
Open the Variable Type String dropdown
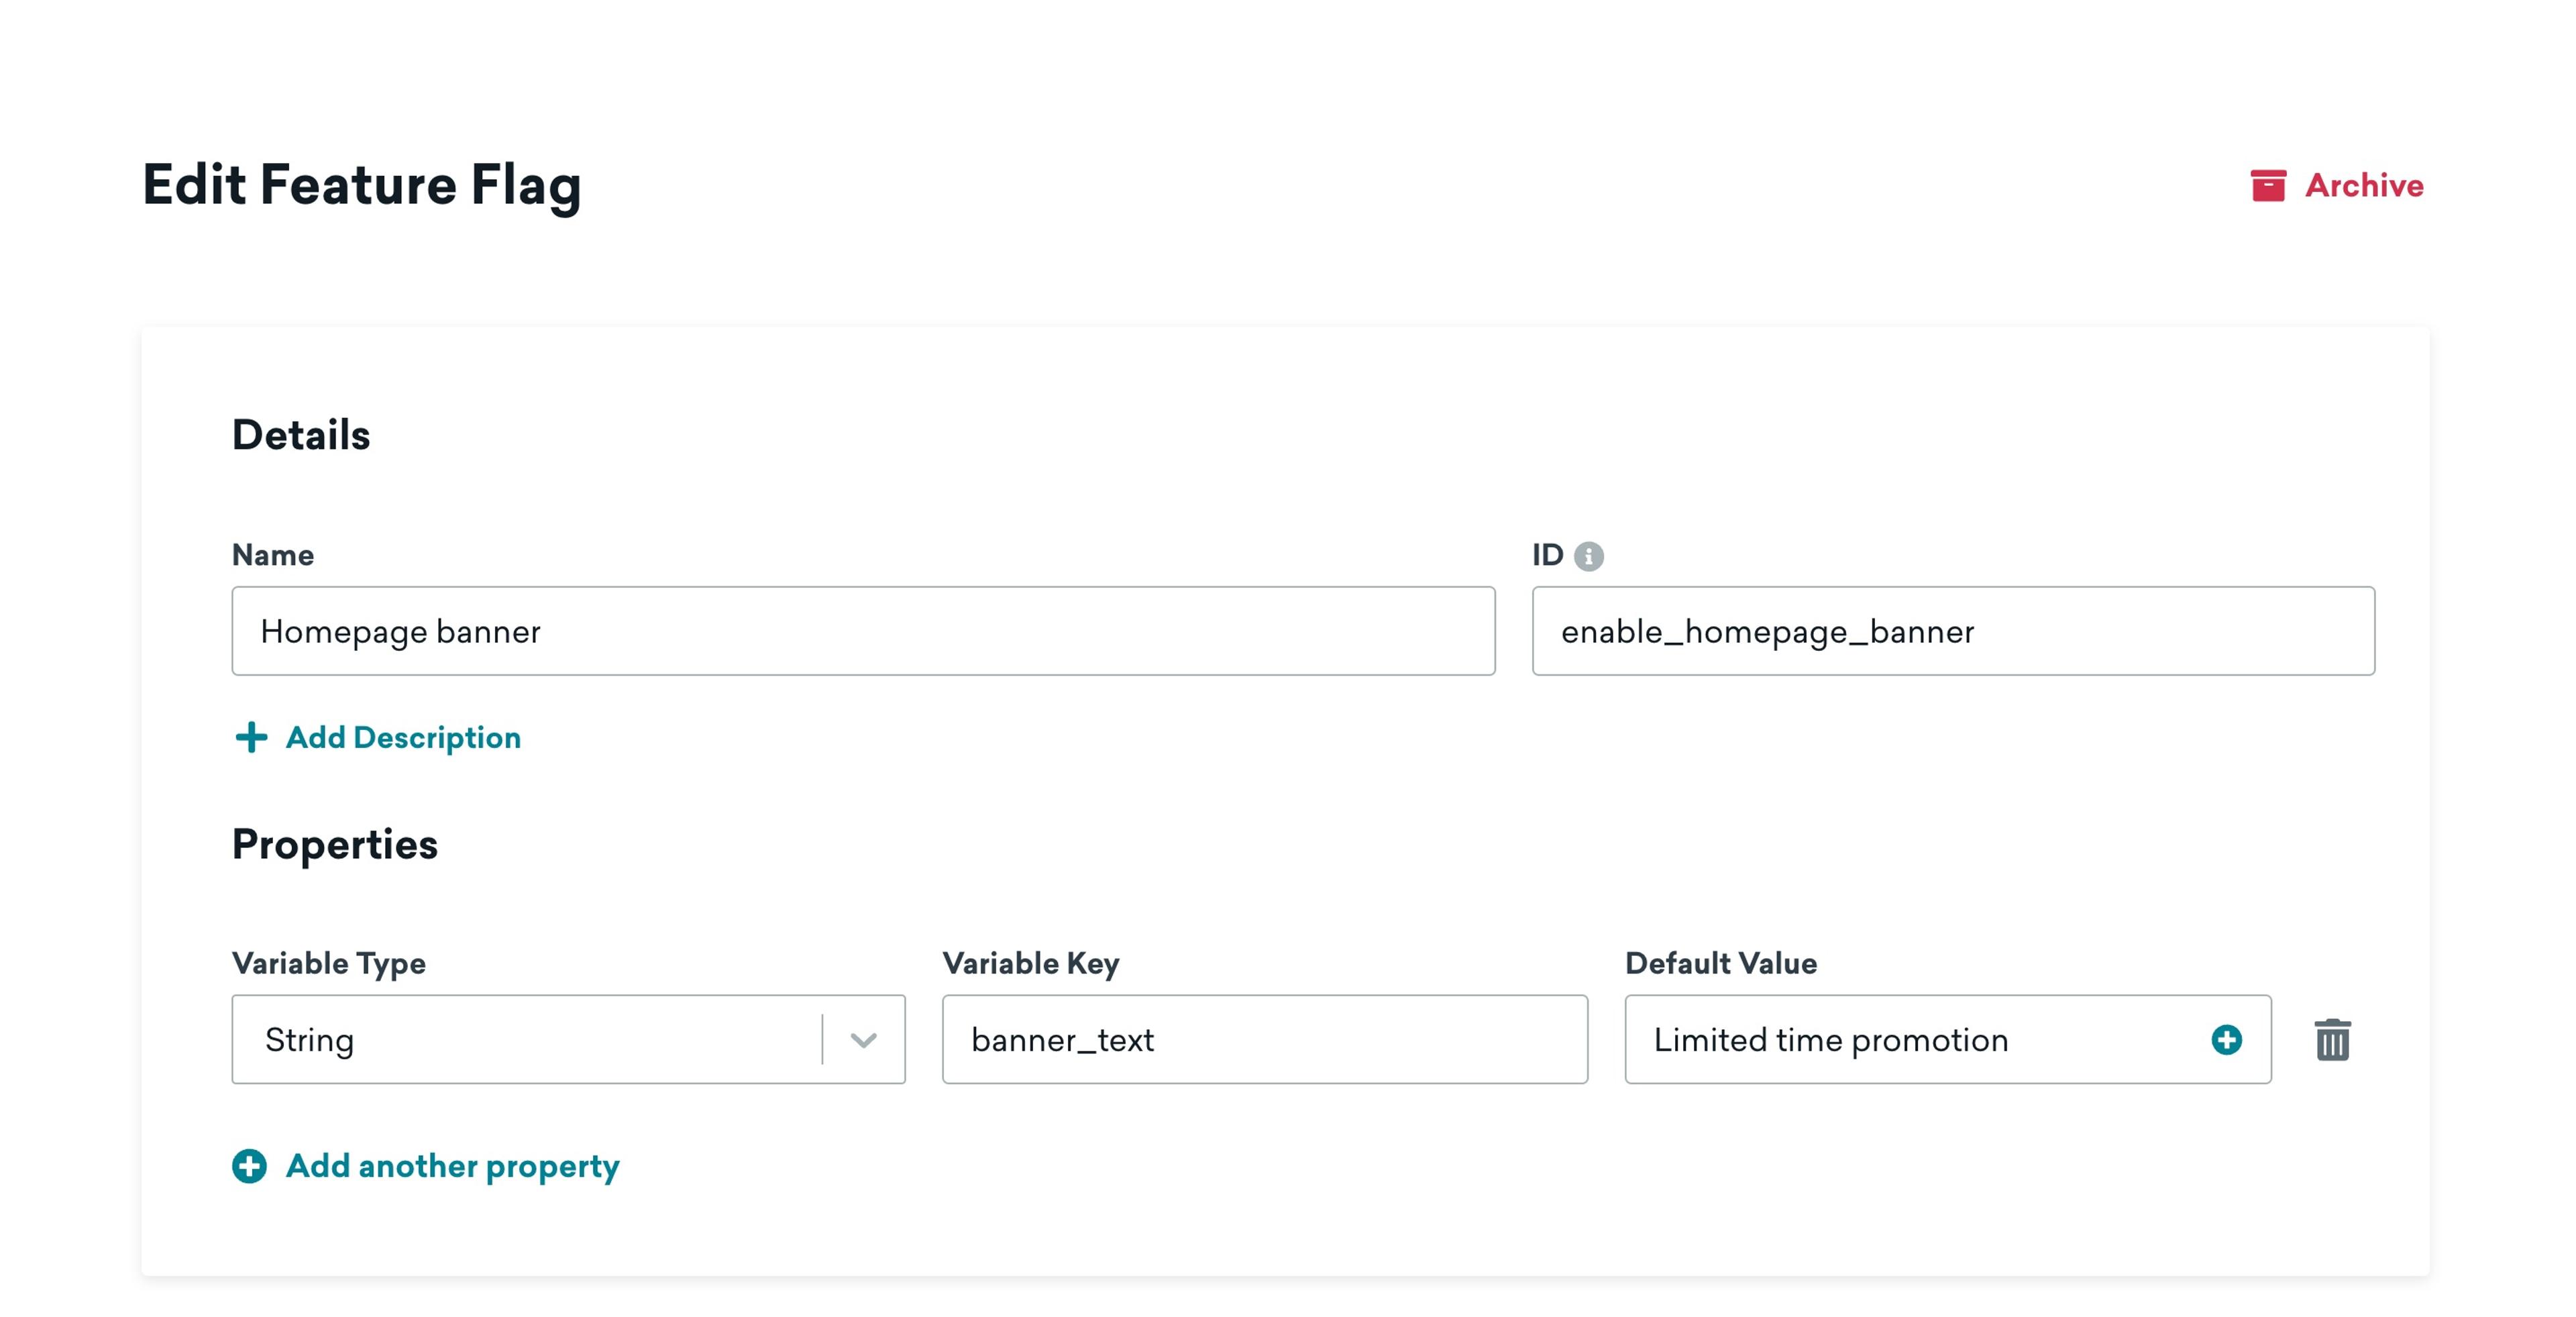click(527, 1039)
